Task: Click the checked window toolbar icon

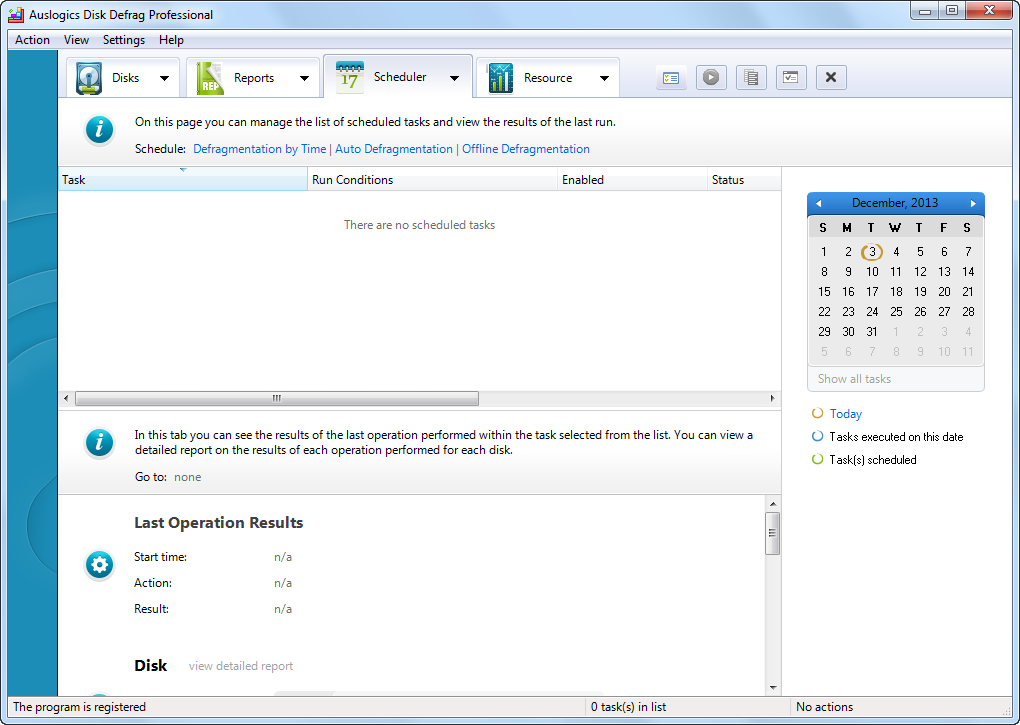Action: pos(791,77)
